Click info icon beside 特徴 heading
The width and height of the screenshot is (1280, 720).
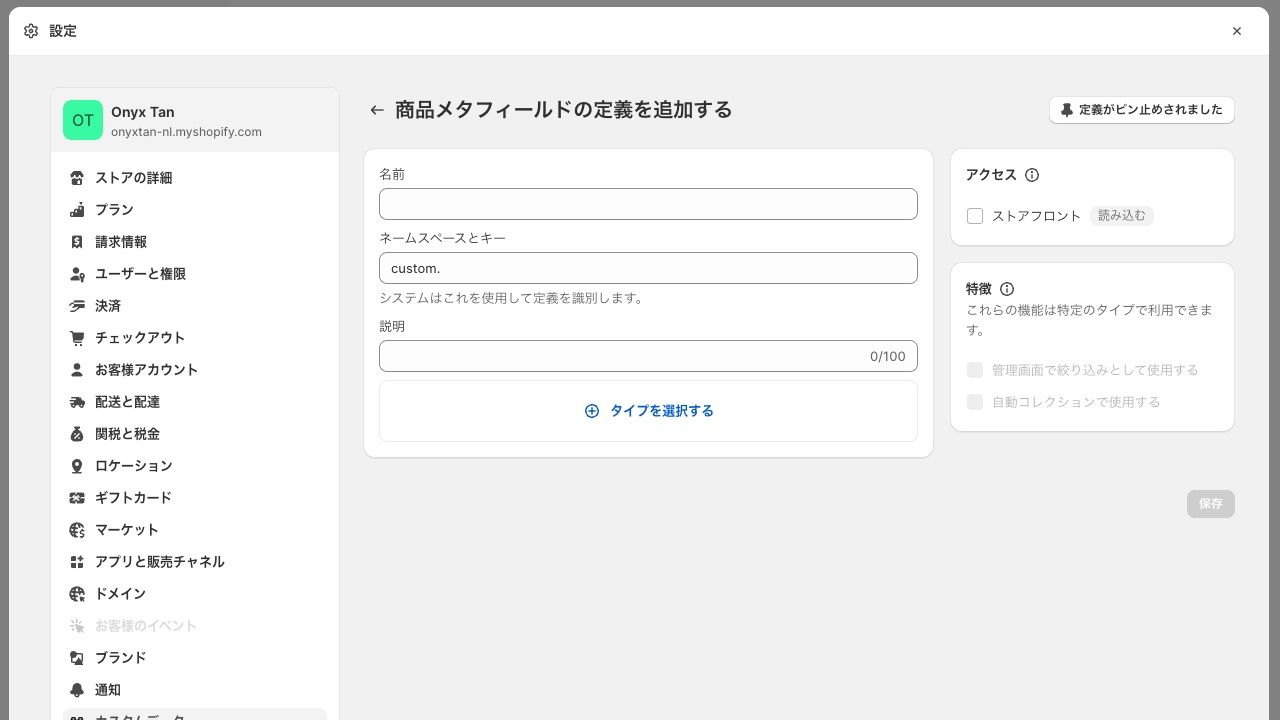click(x=1007, y=289)
